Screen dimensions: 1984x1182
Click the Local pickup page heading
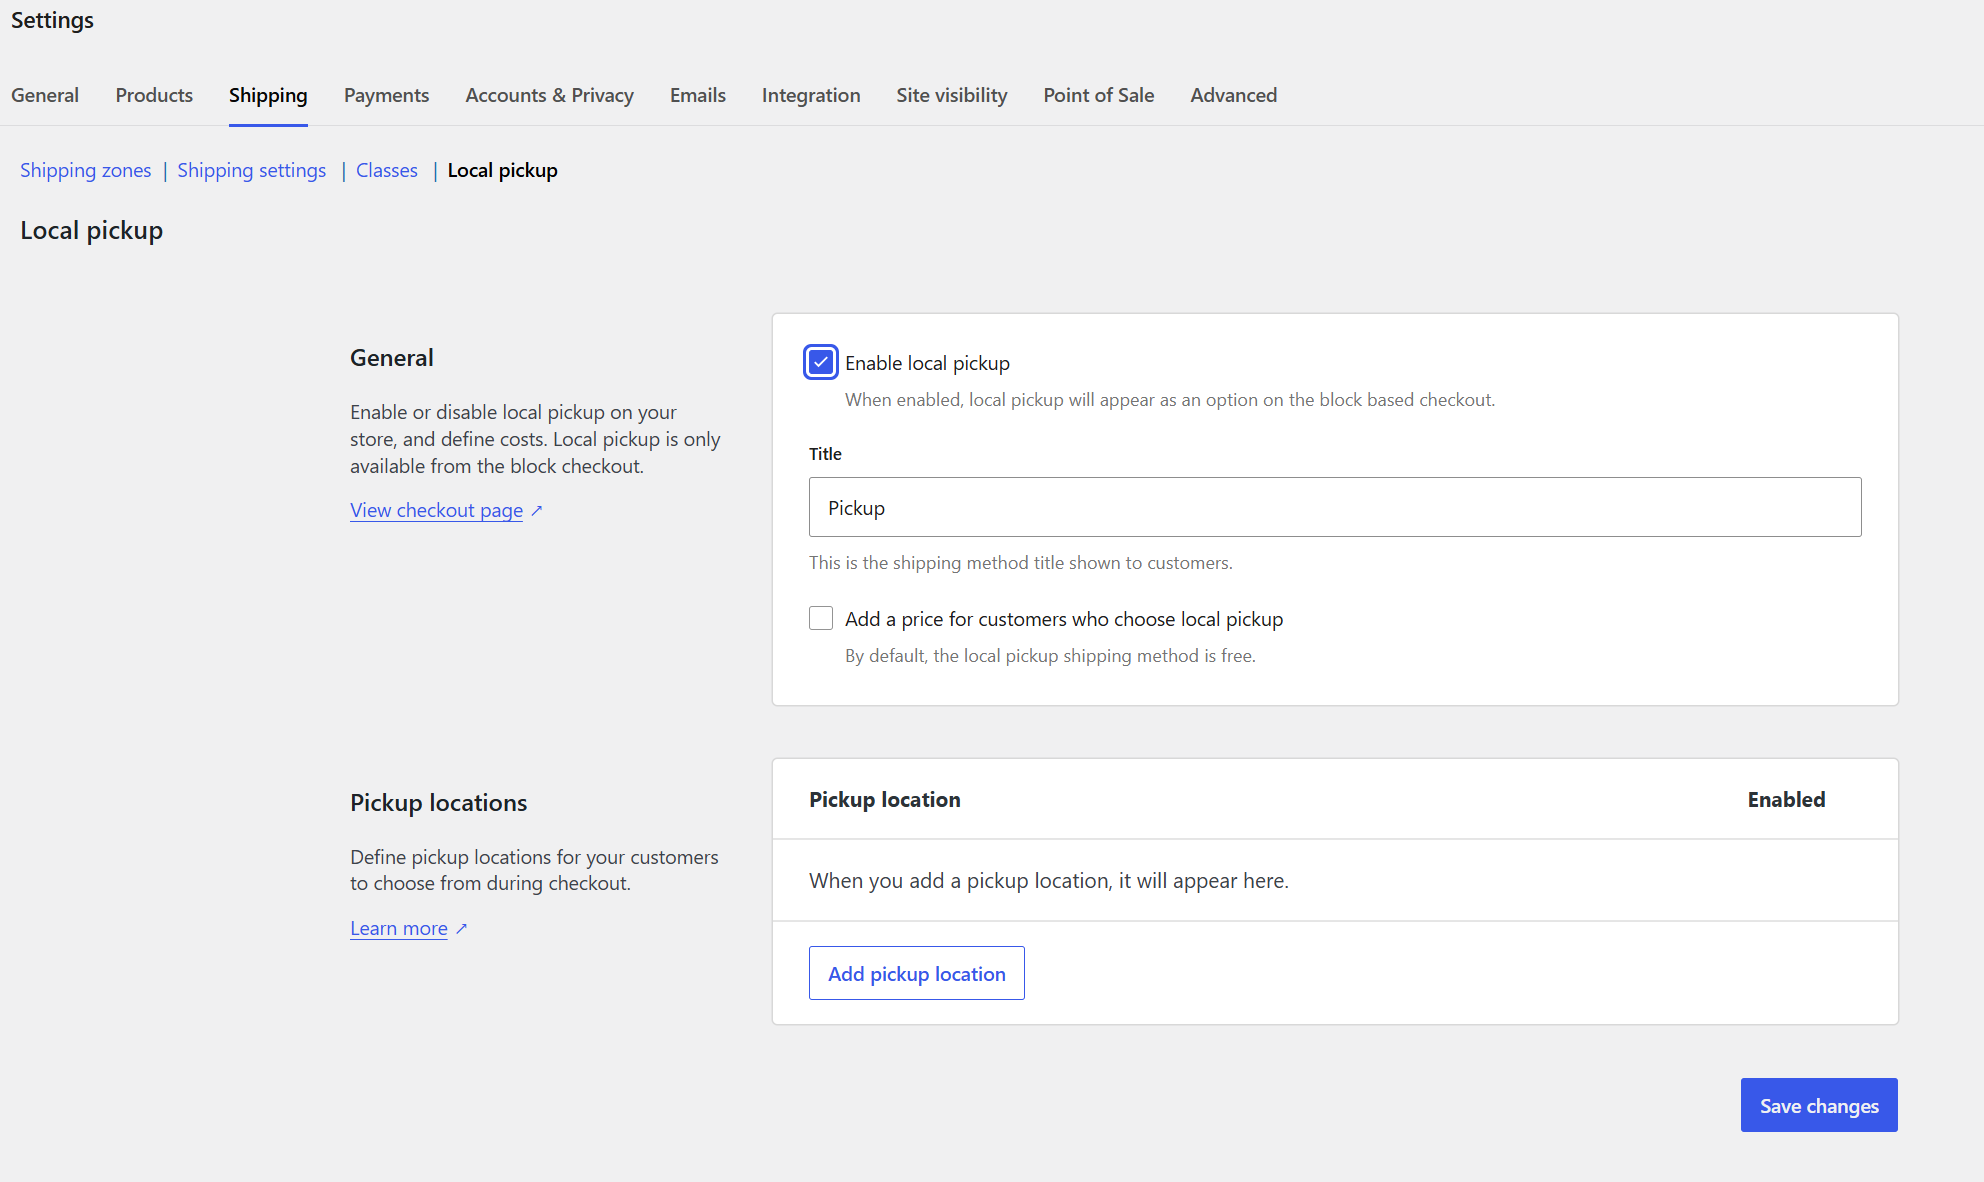click(92, 230)
